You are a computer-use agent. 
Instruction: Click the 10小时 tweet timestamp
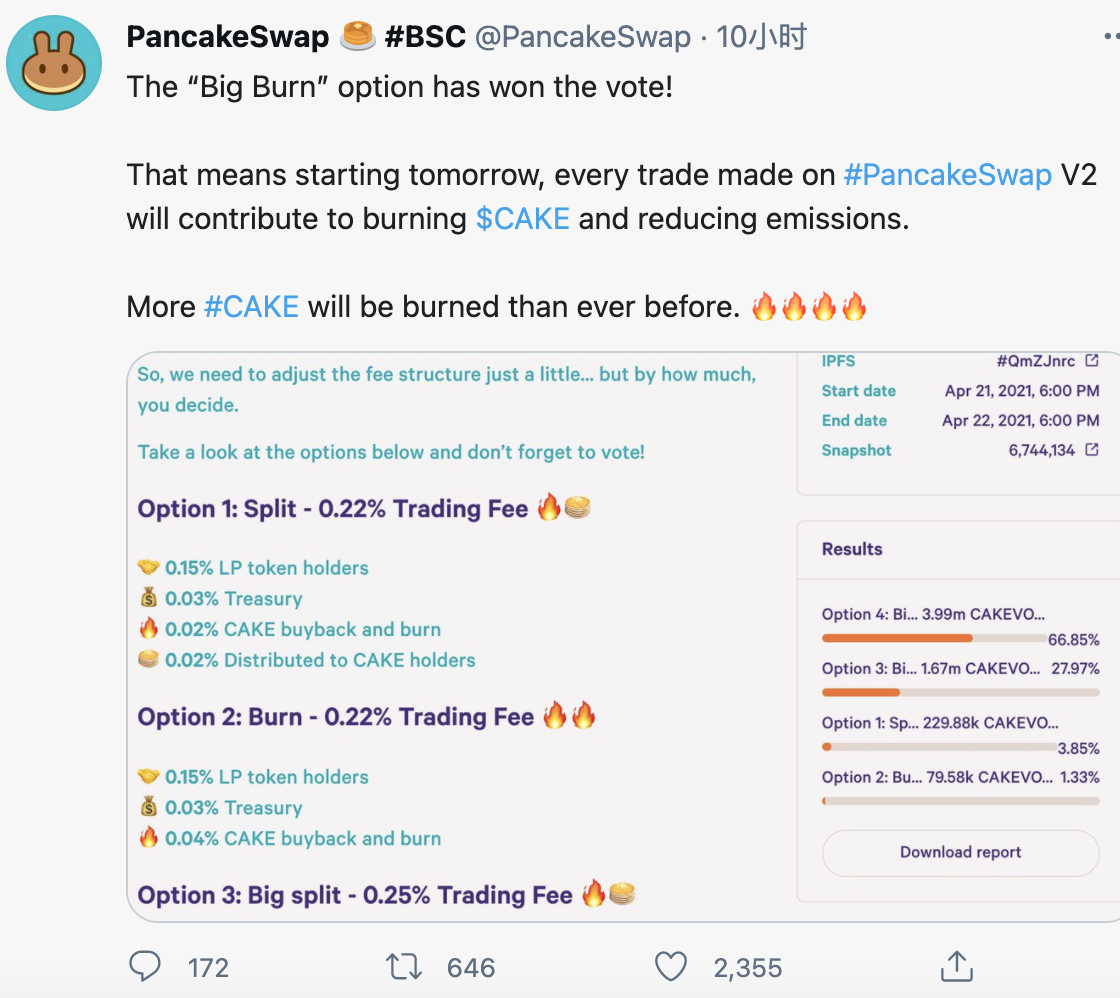(761, 36)
